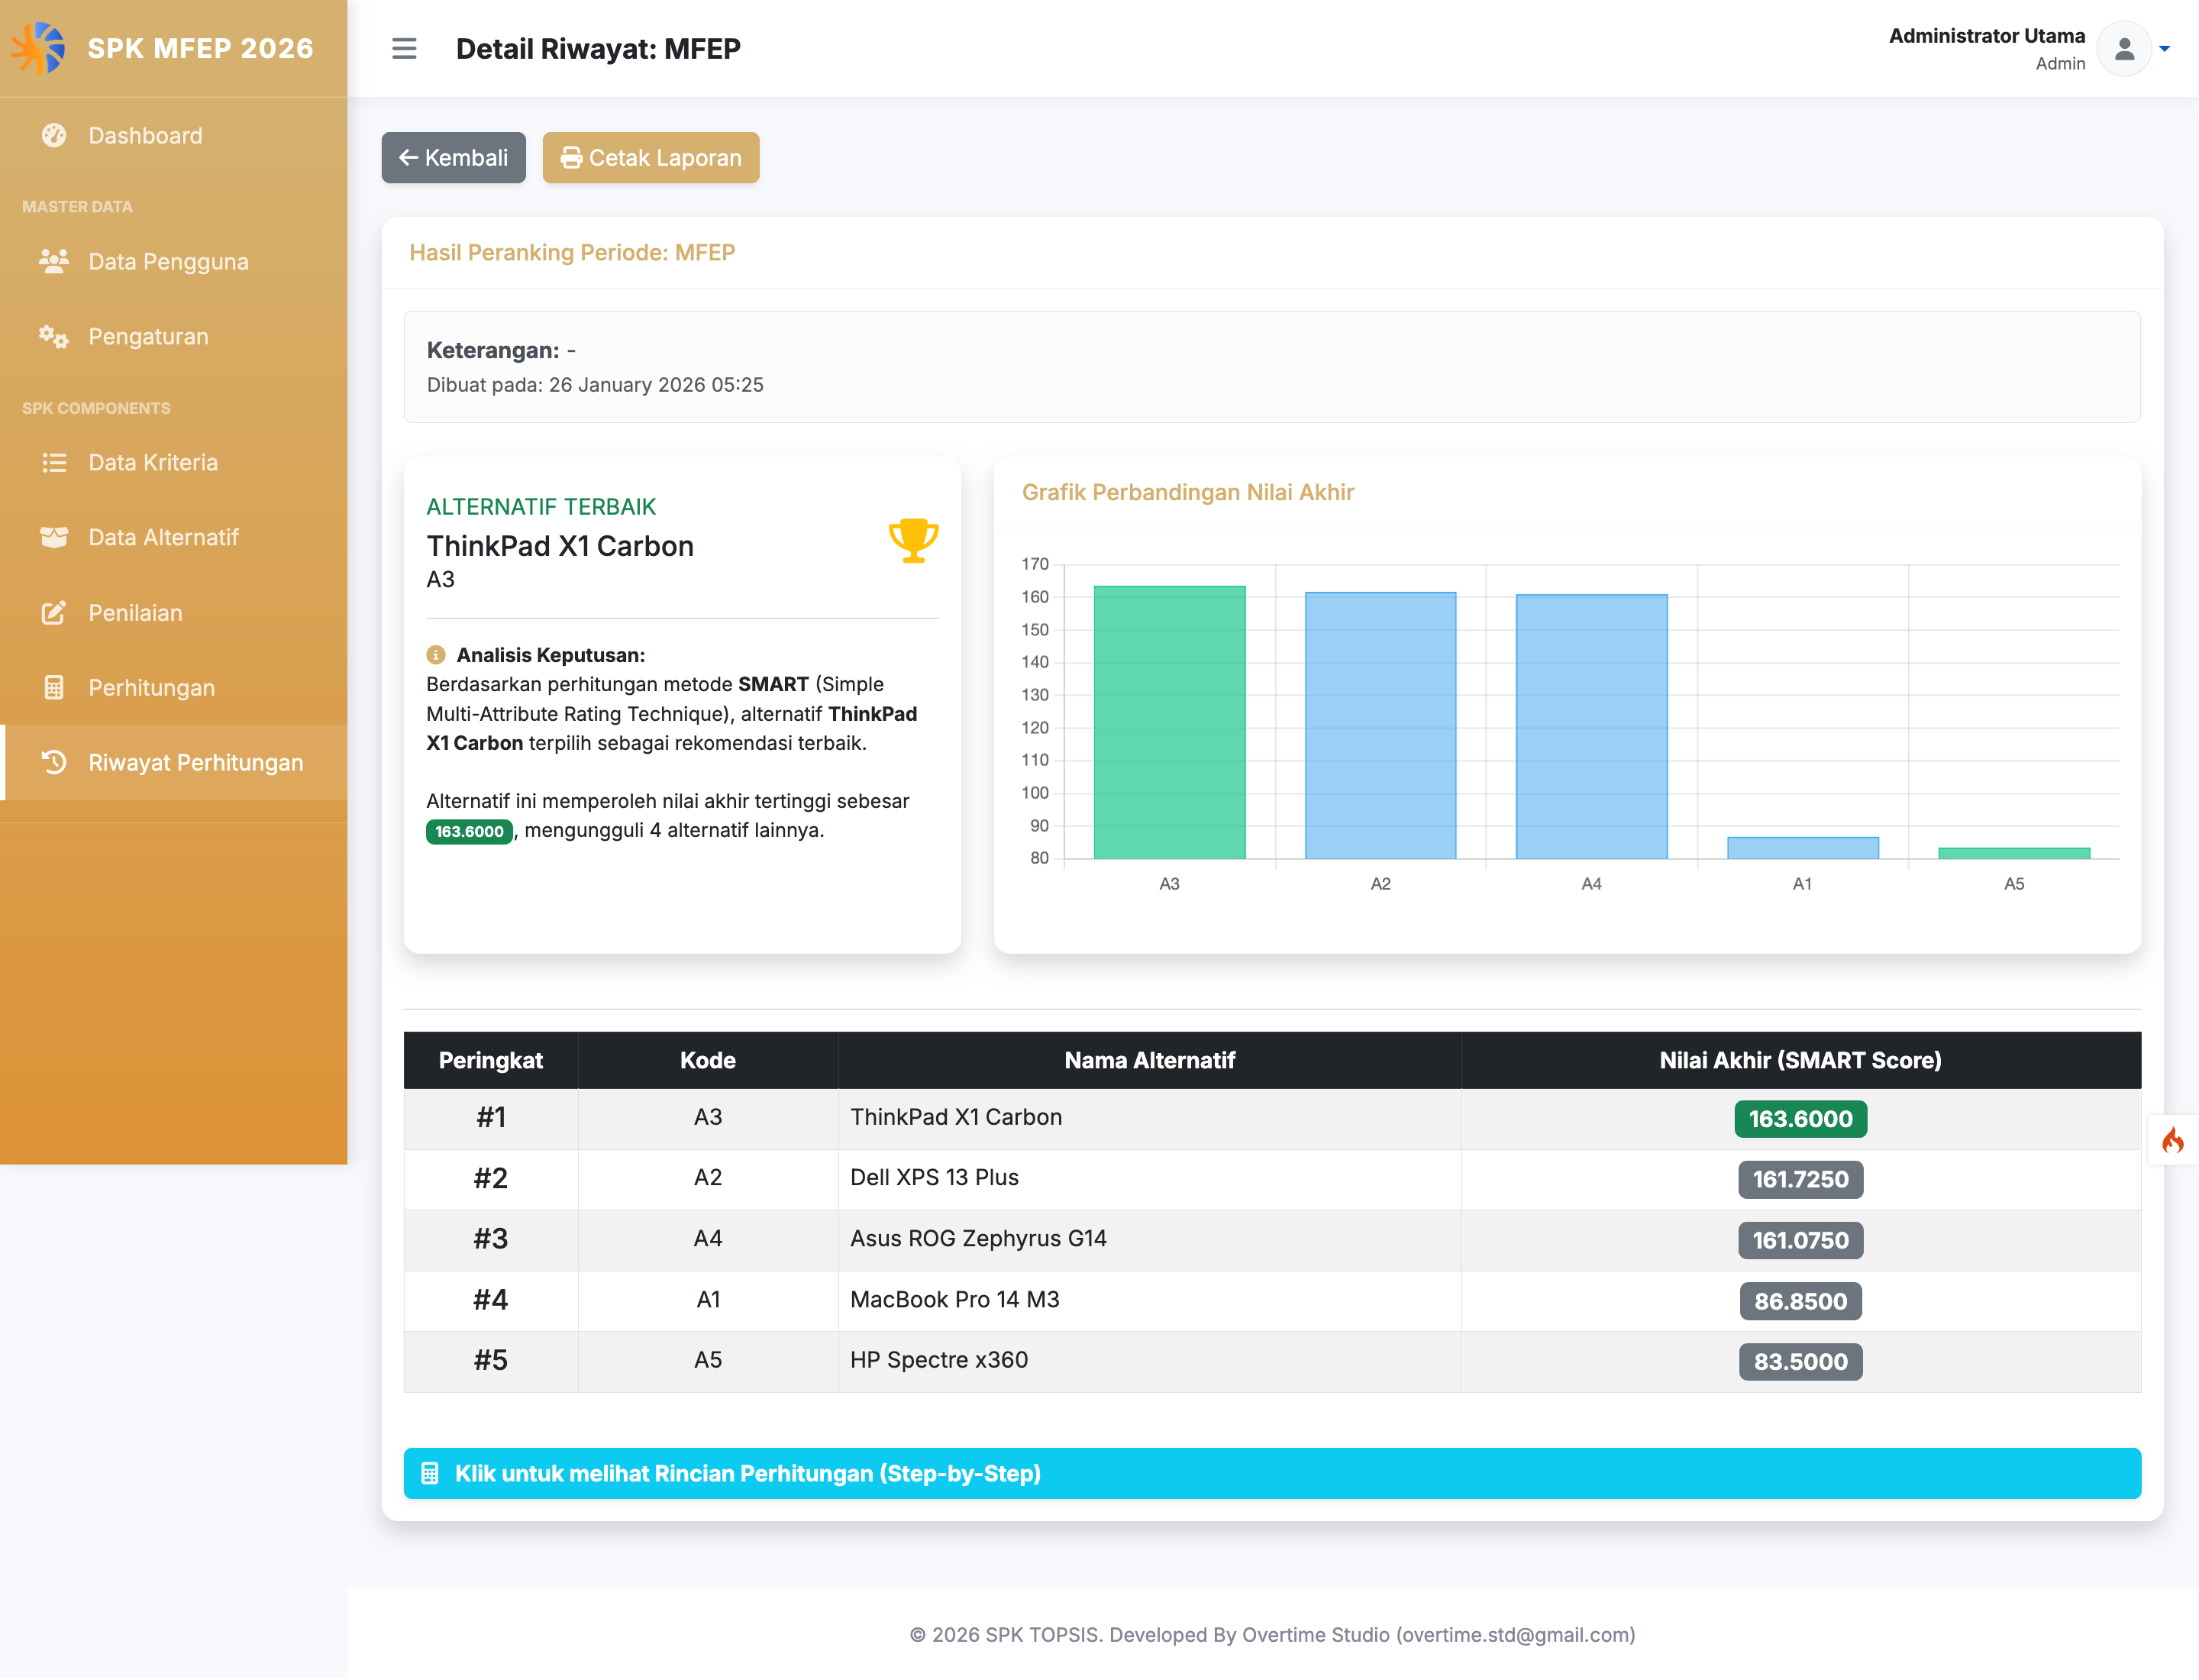Click the A2 code cell in the table
Screen dimensions: 2199x1680
point(708,1179)
